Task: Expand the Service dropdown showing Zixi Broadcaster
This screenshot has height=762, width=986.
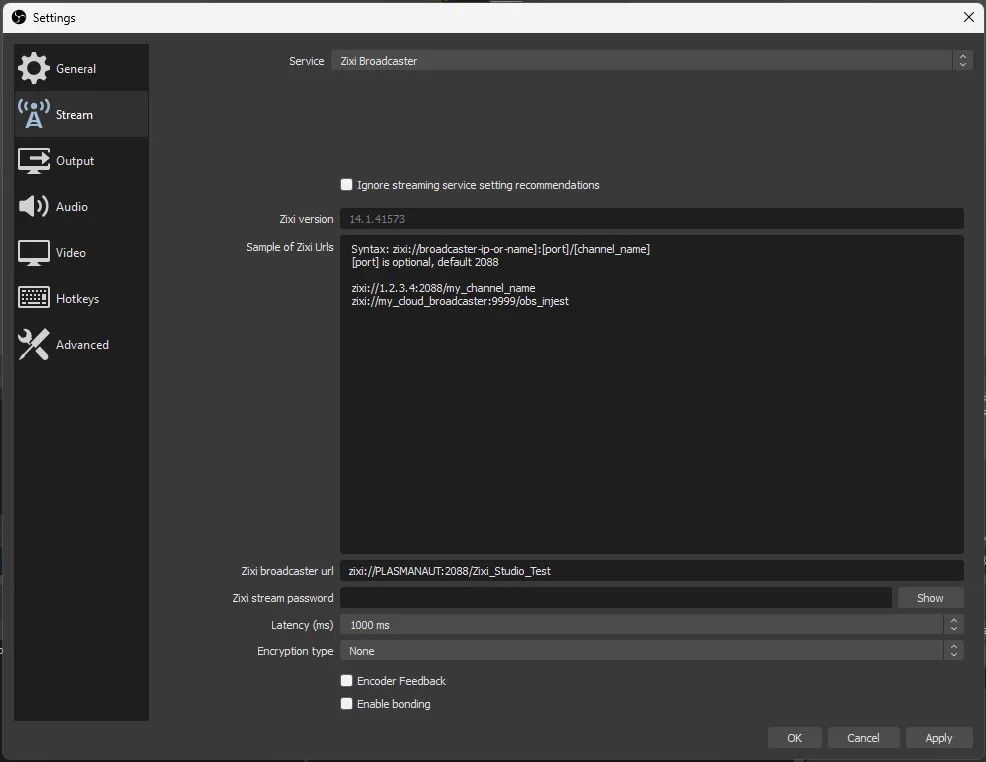Action: pyautogui.click(x=651, y=60)
